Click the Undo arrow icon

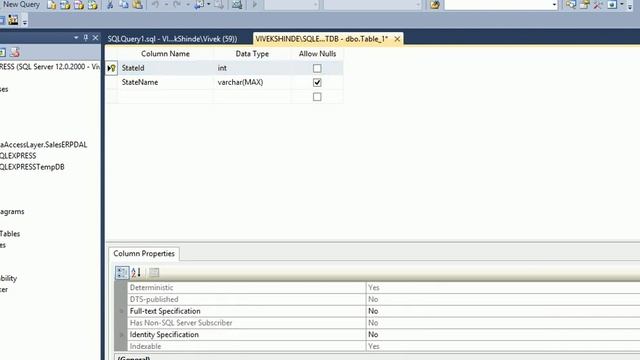(156, 4)
